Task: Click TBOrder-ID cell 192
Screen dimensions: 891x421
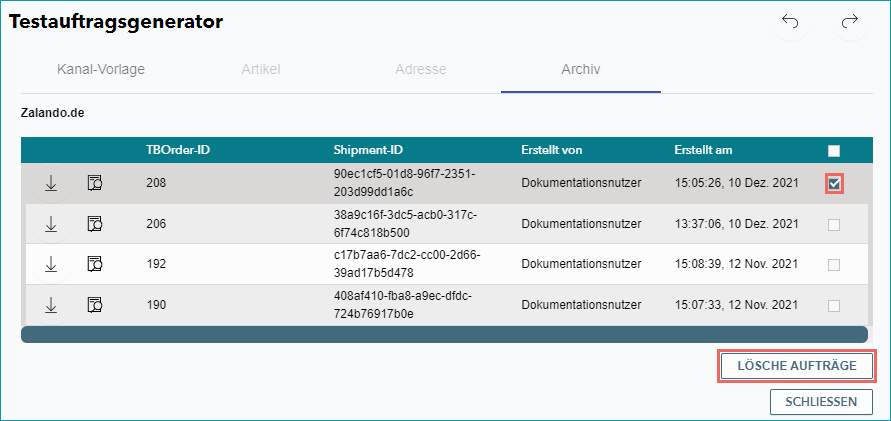Action: pyautogui.click(x=156, y=264)
